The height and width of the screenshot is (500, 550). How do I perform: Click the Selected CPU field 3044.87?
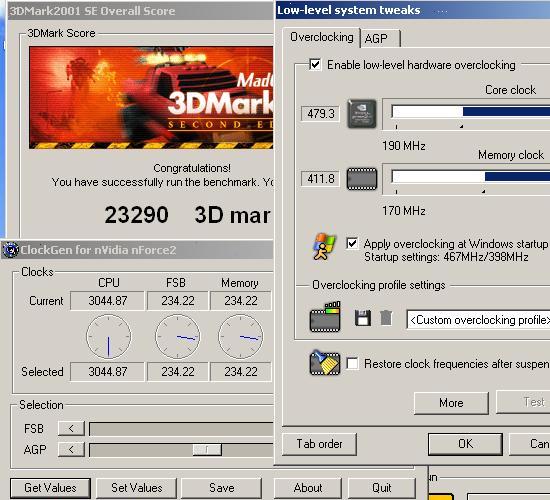[x=107, y=372]
